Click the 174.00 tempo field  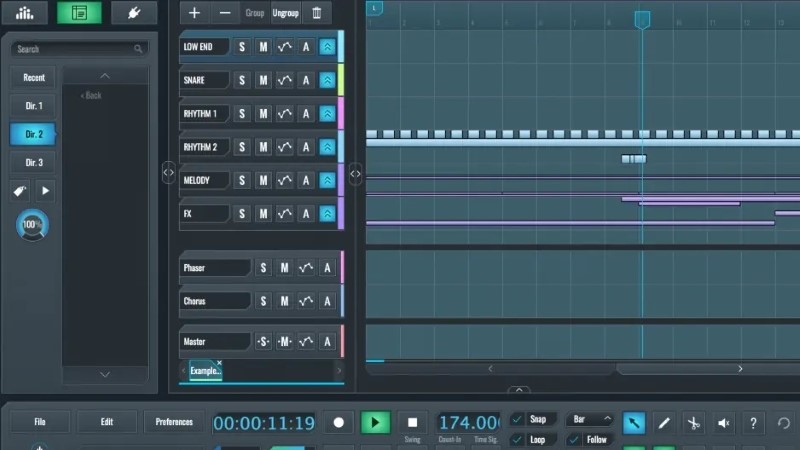coord(468,422)
